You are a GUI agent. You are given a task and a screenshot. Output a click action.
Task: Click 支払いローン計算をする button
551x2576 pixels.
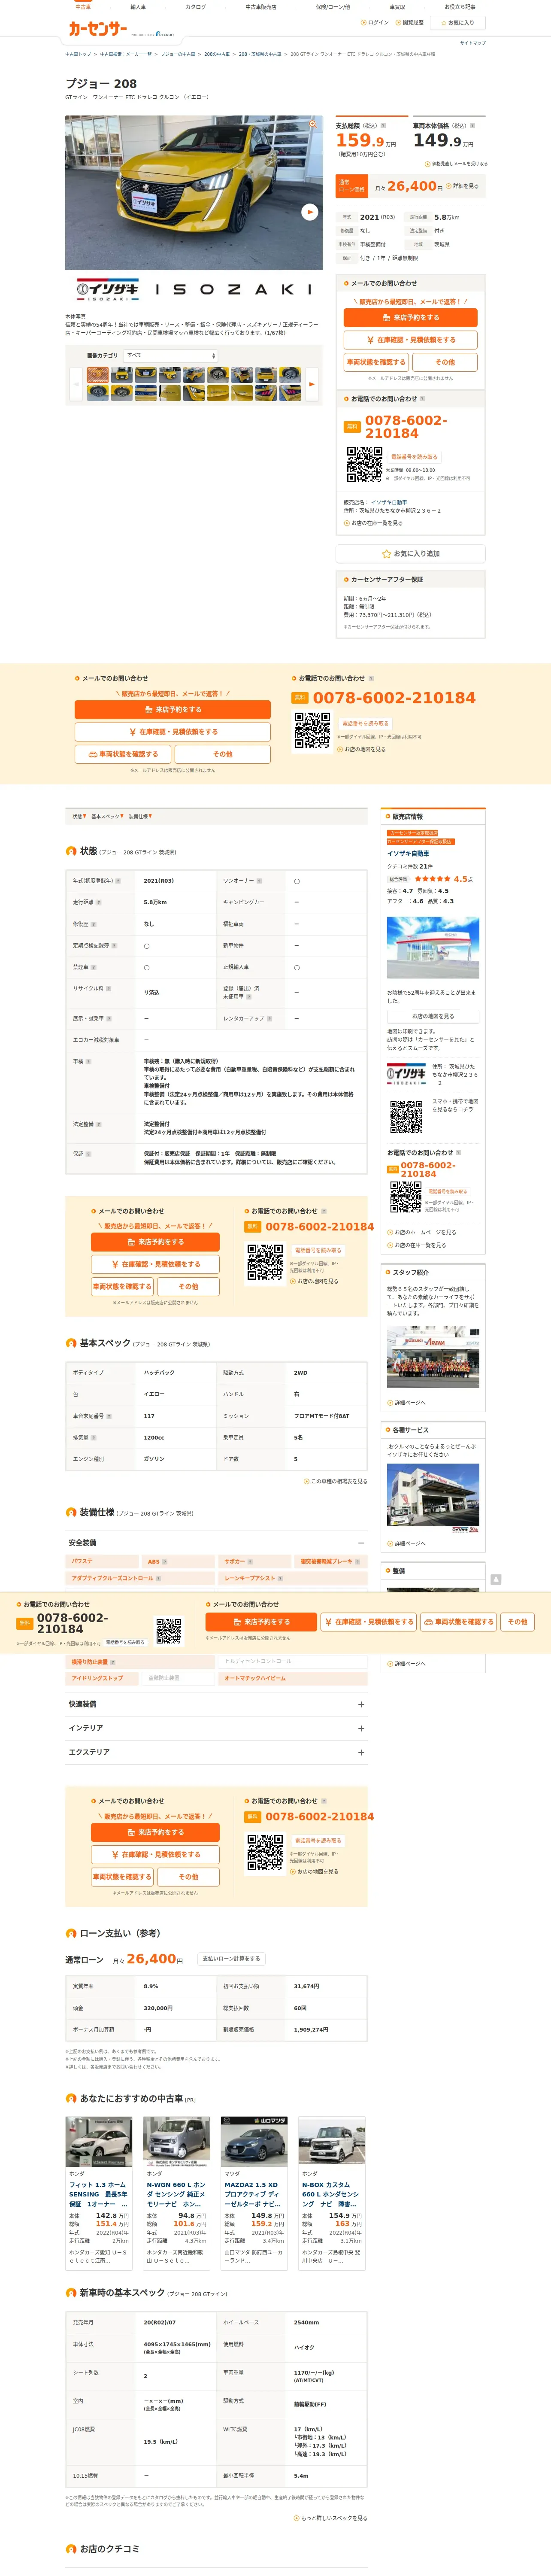point(231,1959)
